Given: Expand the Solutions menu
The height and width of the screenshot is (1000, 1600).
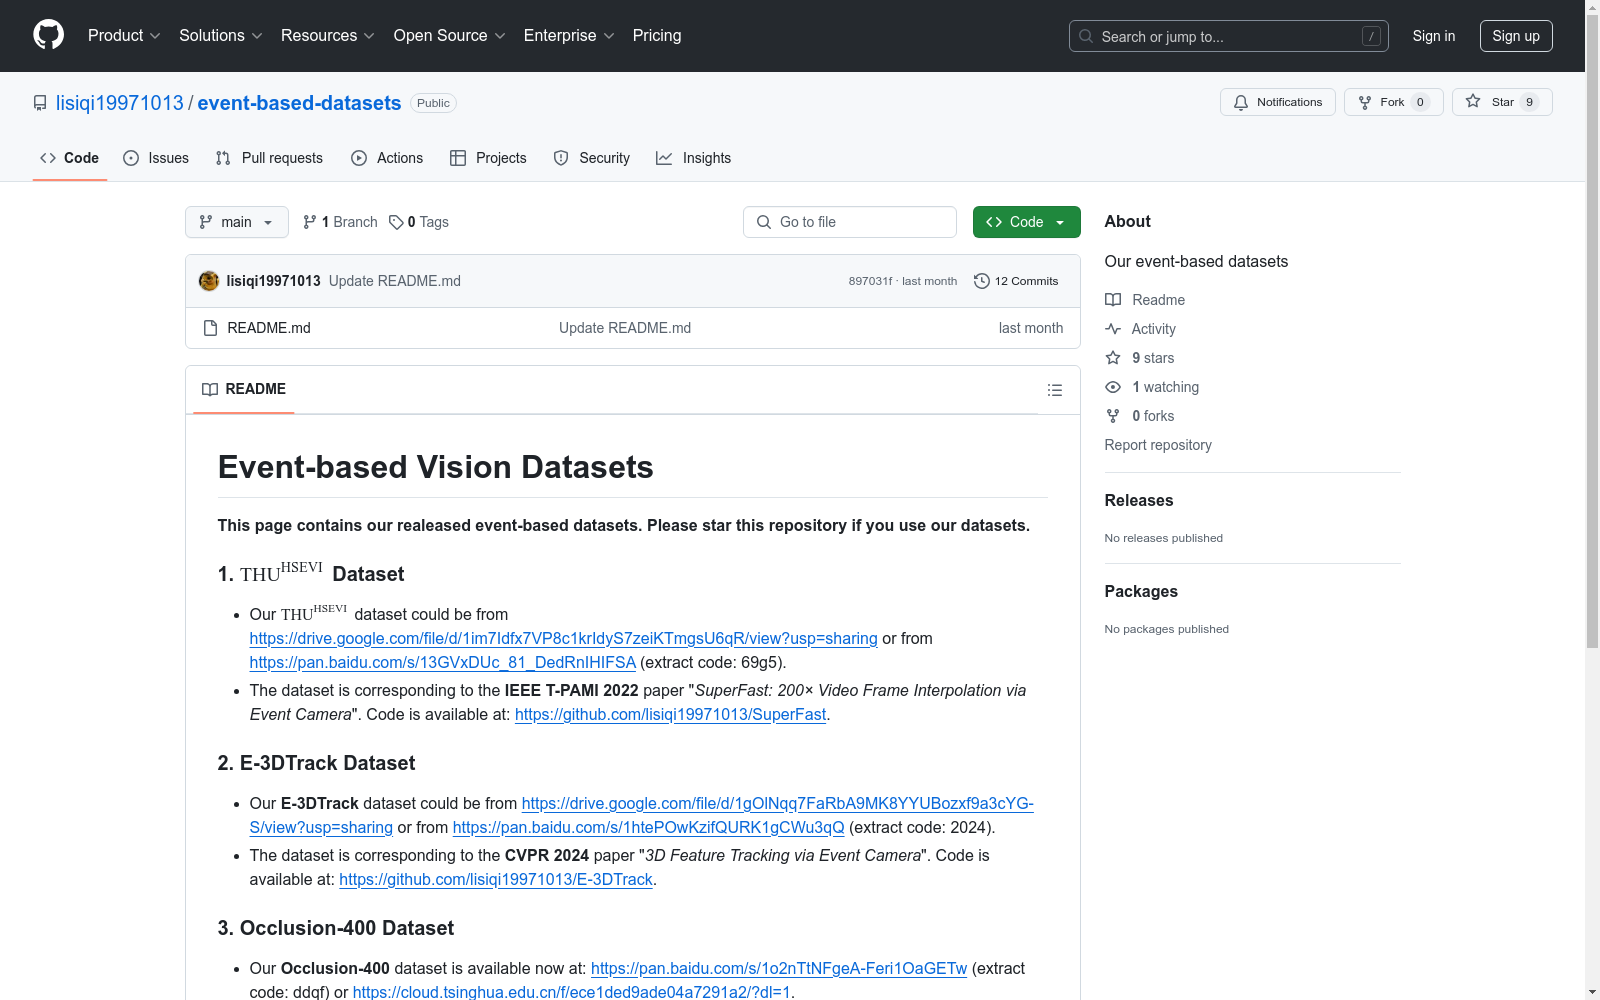Looking at the screenshot, I should point(220,36).
